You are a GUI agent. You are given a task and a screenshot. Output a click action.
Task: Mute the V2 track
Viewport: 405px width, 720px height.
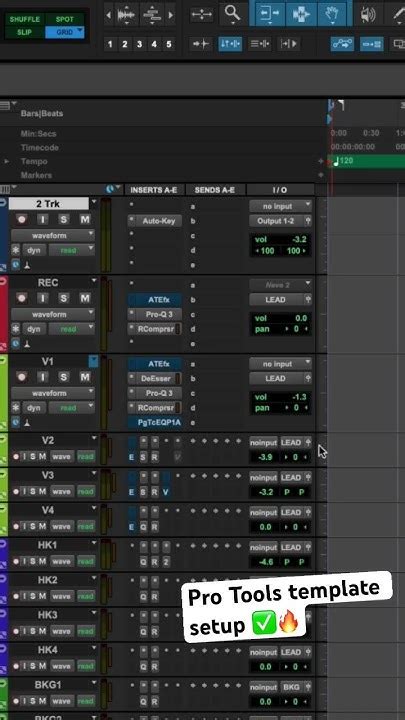click(x=42, y=456)
